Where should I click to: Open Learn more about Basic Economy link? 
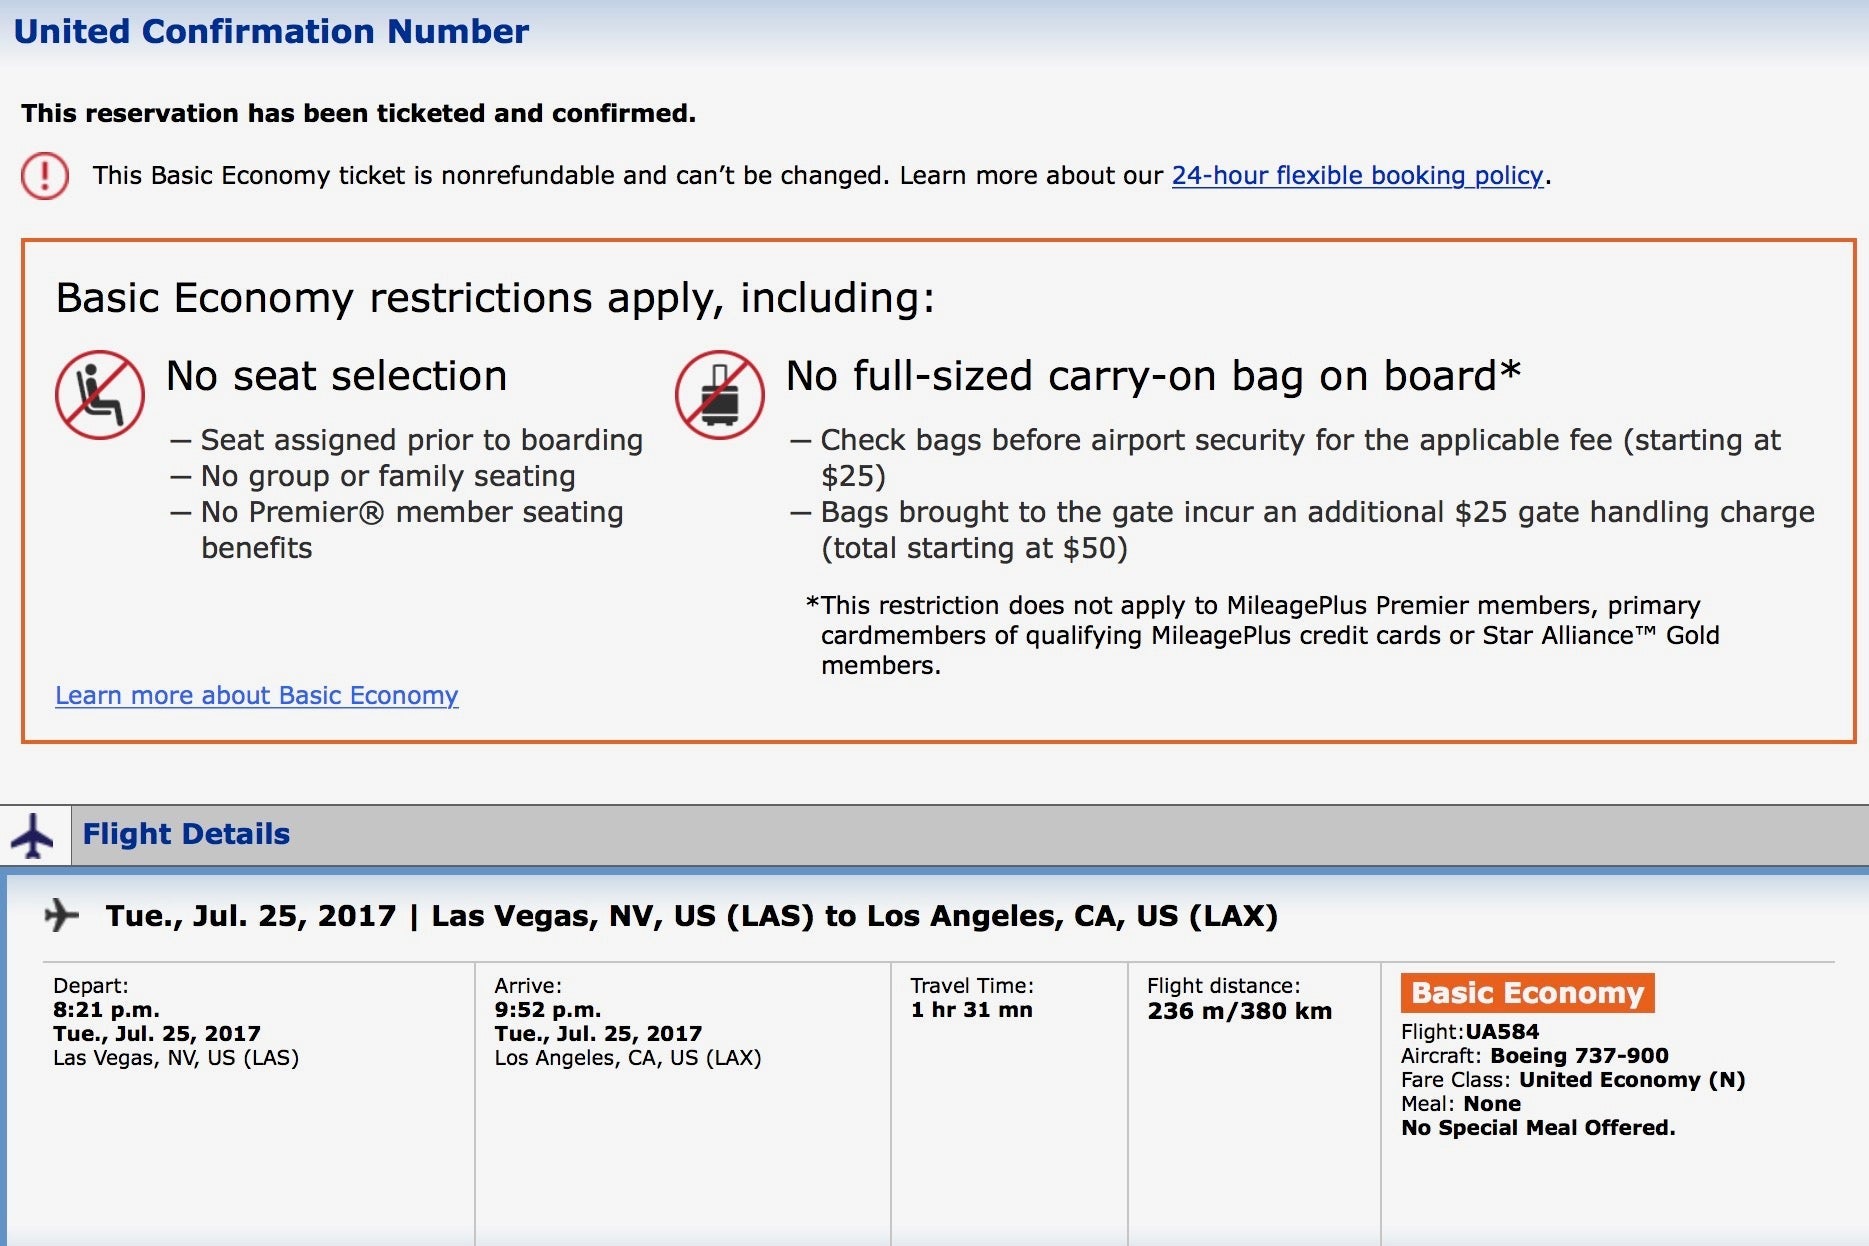(x=256, y=695)
